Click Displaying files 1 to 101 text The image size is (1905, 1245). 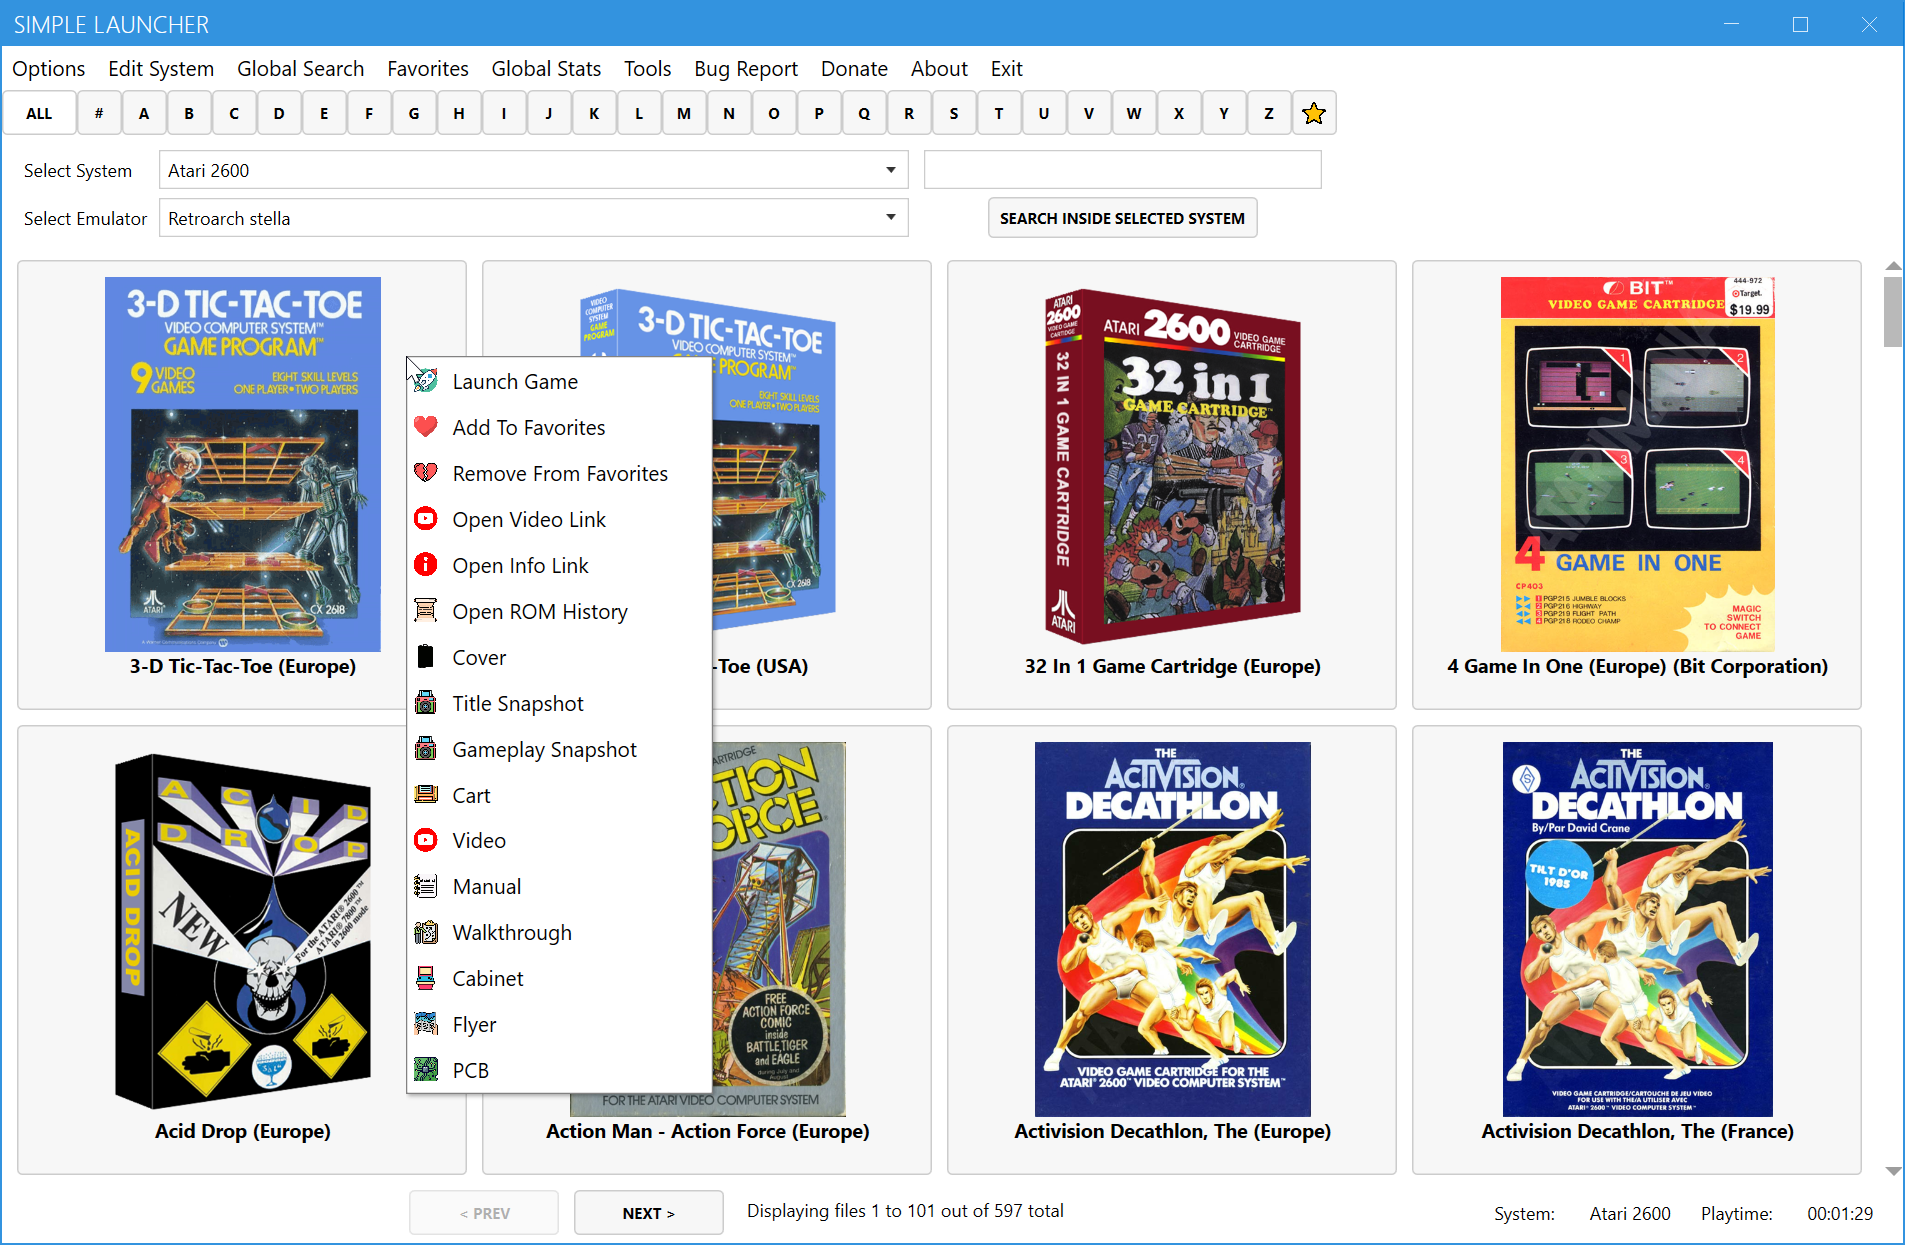[x=905, y=1211]
